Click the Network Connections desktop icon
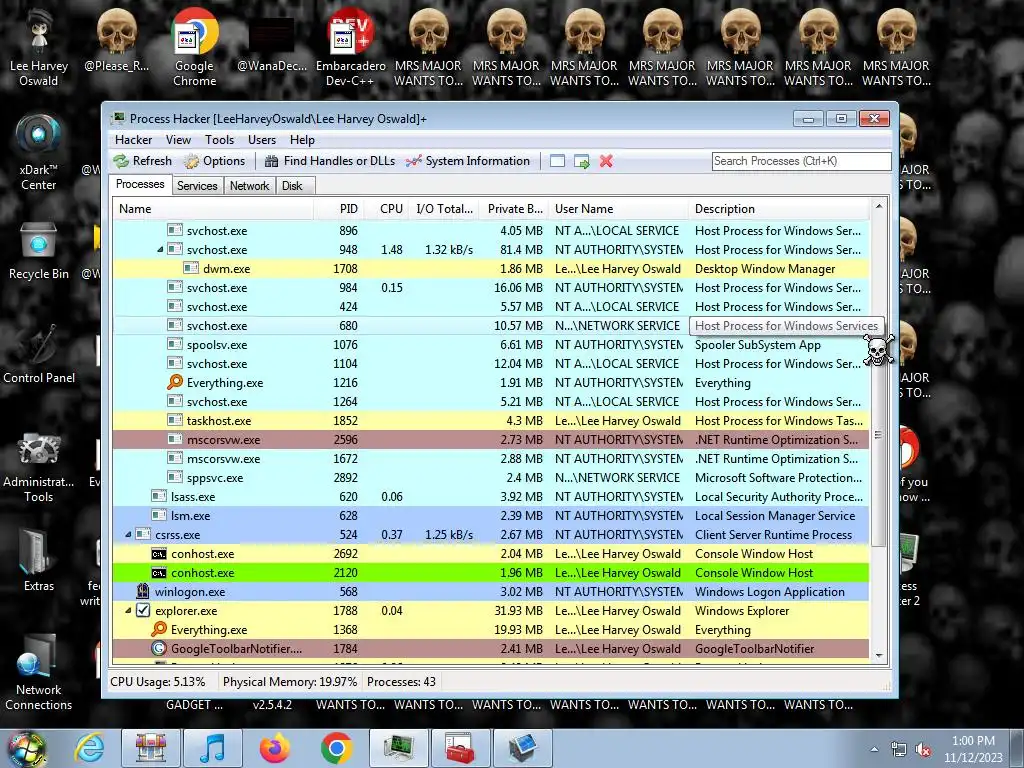 click(39, 673)
